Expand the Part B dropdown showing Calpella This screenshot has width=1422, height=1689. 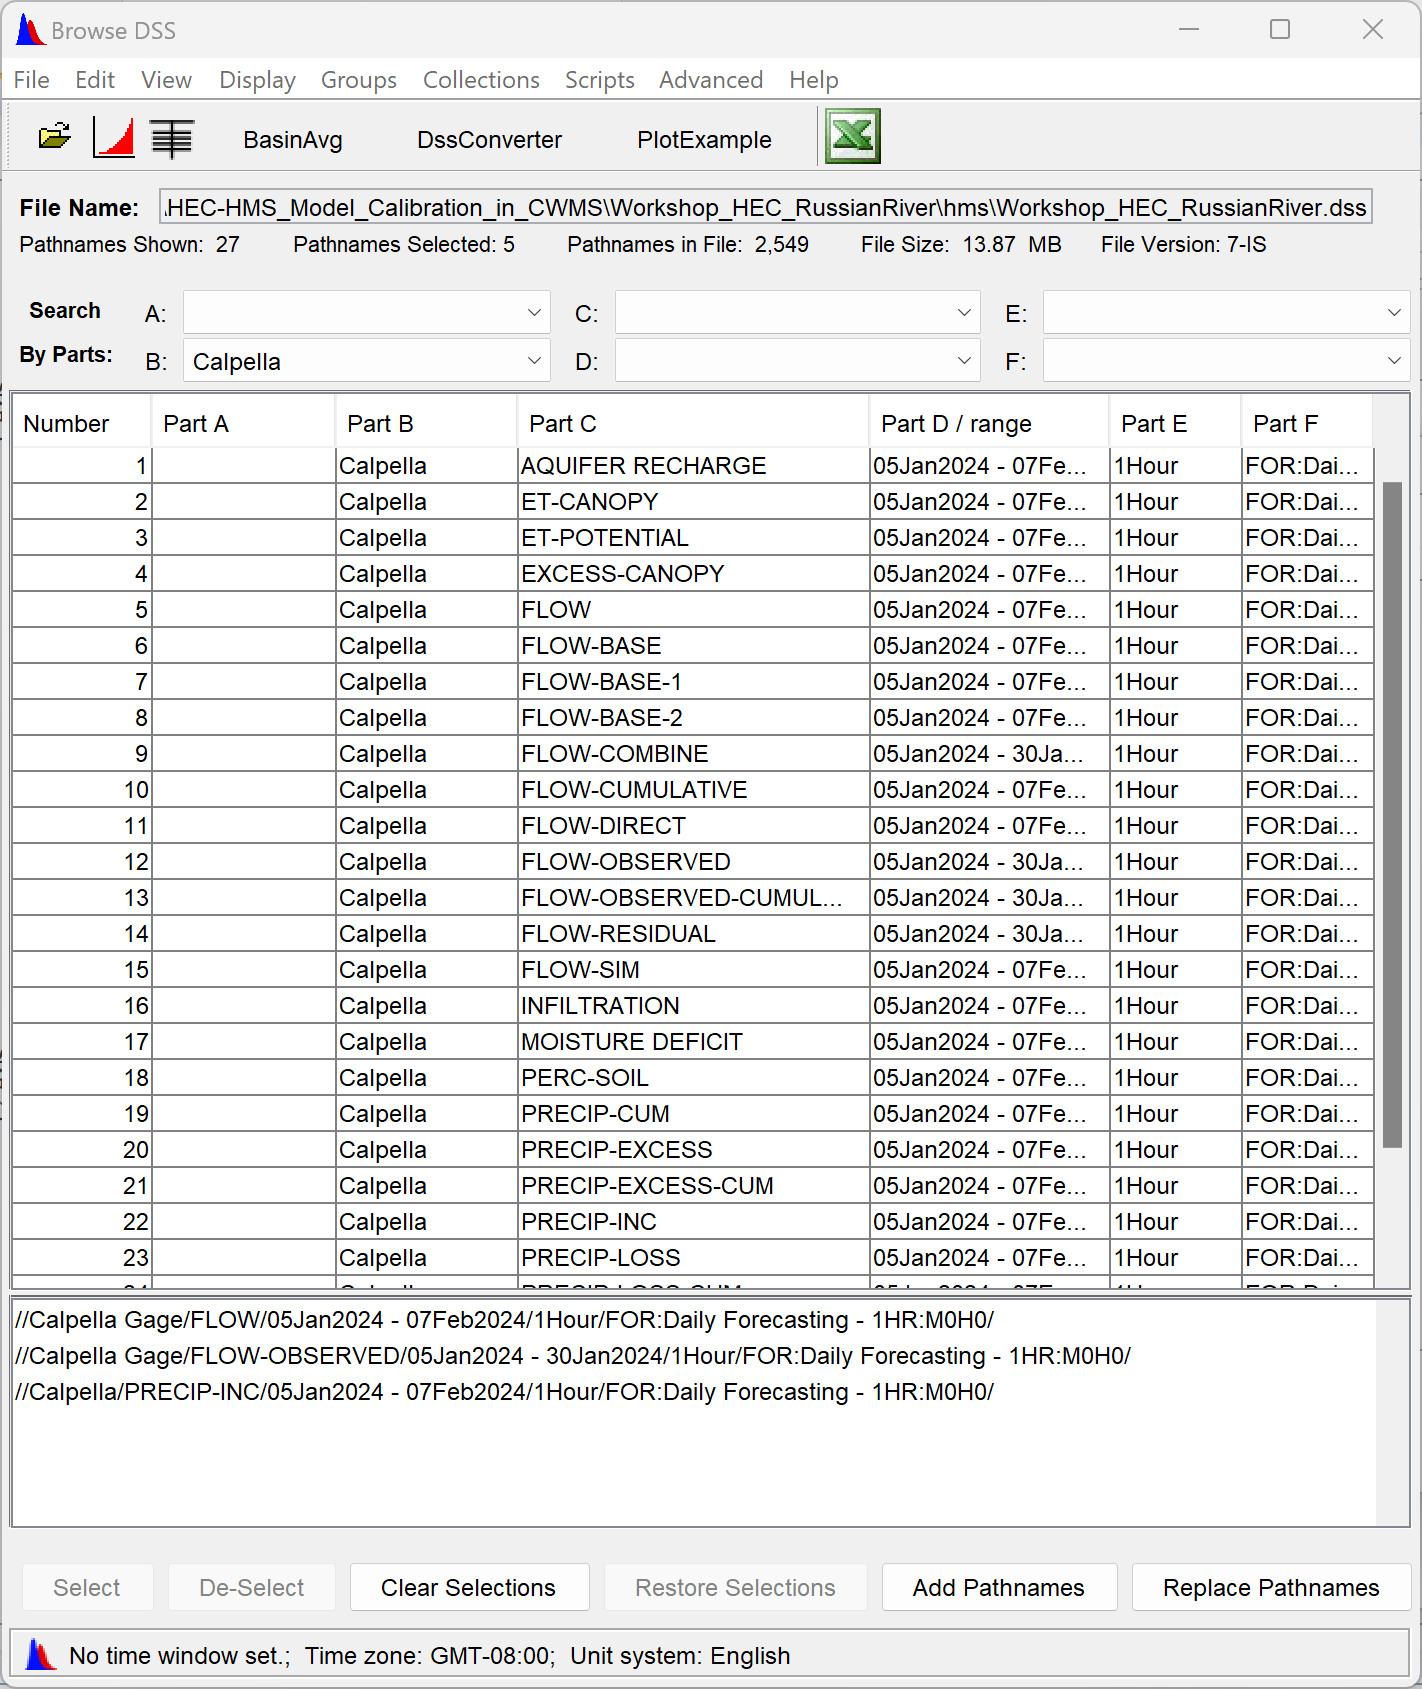tap(534, 360)
